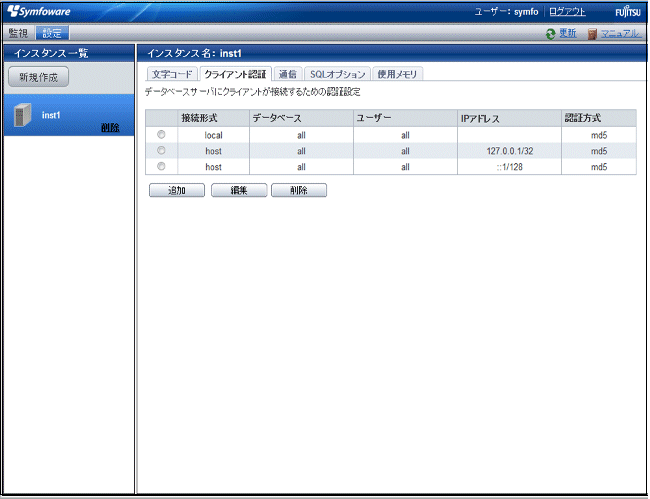Click the 削除 link for inst1
The height and width of the screenshot is (499, 650).
pyautogui.click(x=111, y=128)
